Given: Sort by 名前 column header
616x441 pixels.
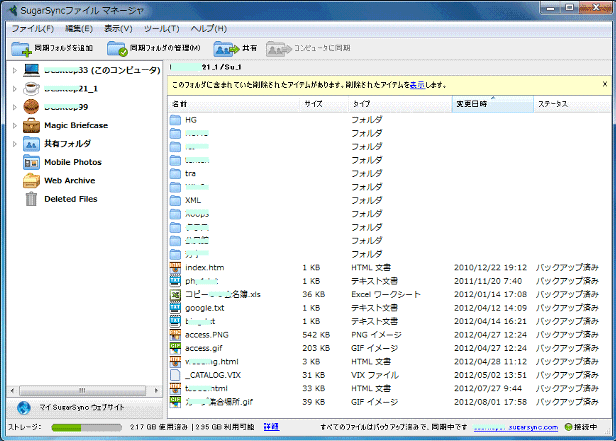Looking at the screenshot, I should click(x=234, y=104).
